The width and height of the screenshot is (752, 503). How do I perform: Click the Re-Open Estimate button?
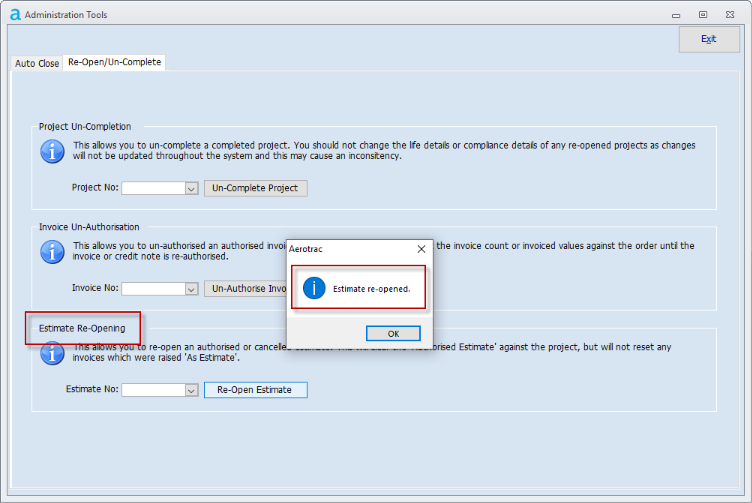255,390
